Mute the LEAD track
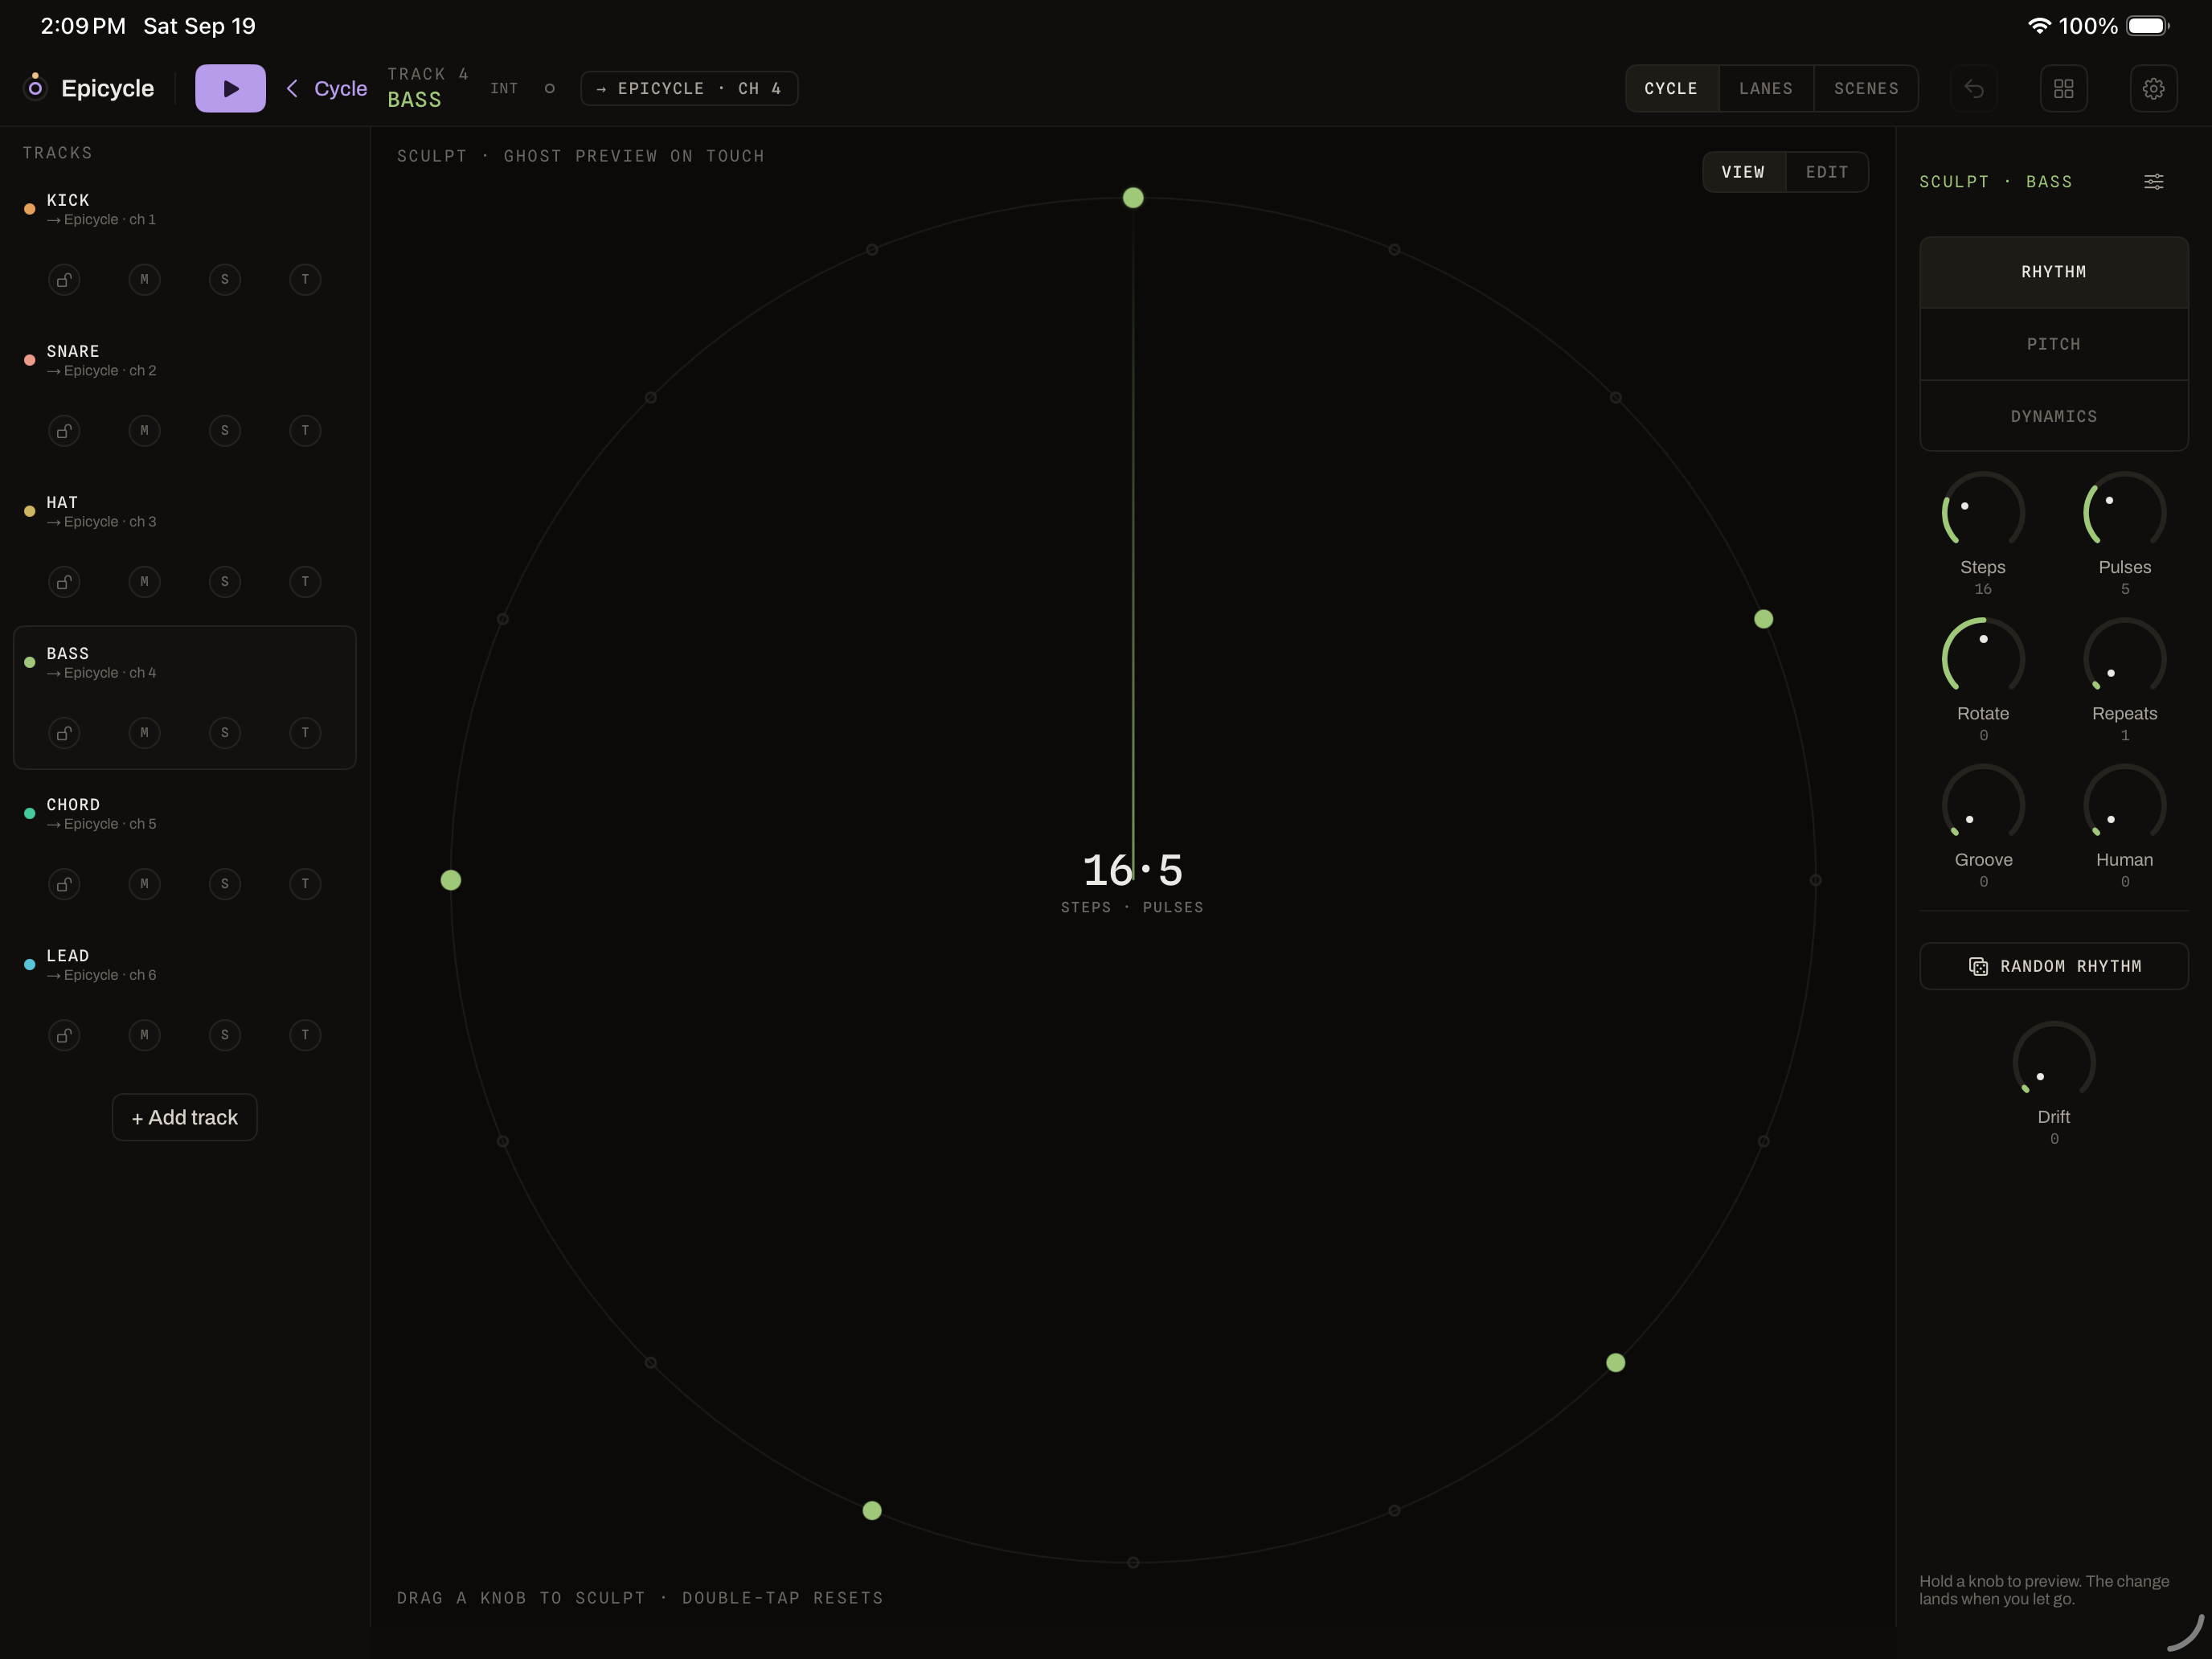The width and height of the screenshot is (2212, 1659). (144, 1035)
